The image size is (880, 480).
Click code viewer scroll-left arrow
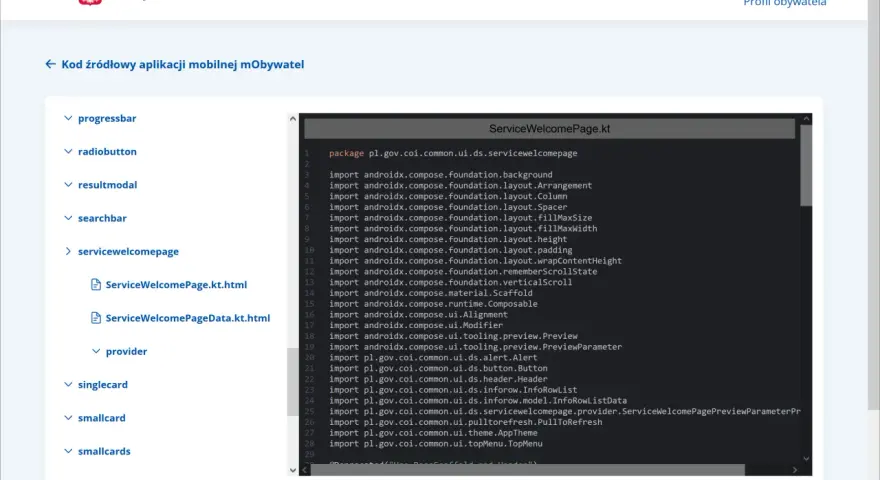(305, 470)
